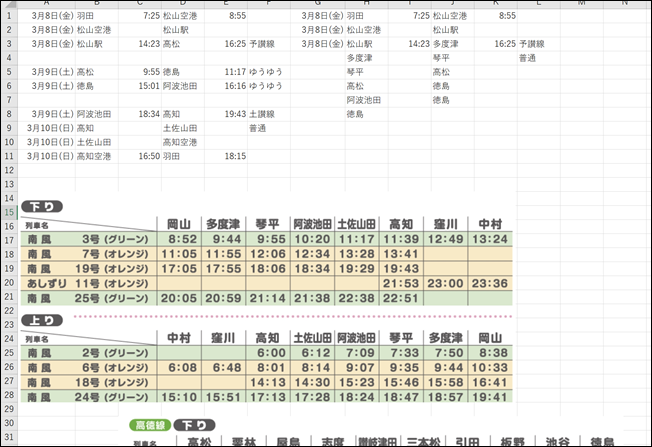Click the 18:15 arrival cell in row 11
This screenshot has height=447, width=652.
click(x=226, y=156)
